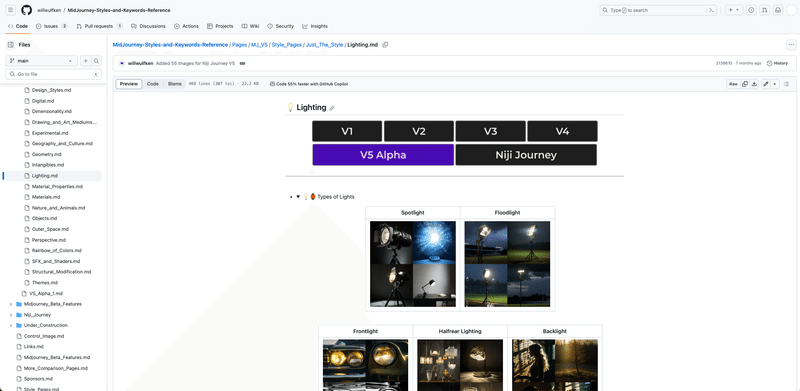The image size is (800, 391).
Task: Click the V5 Alpha button
Action: click(383, 155)
